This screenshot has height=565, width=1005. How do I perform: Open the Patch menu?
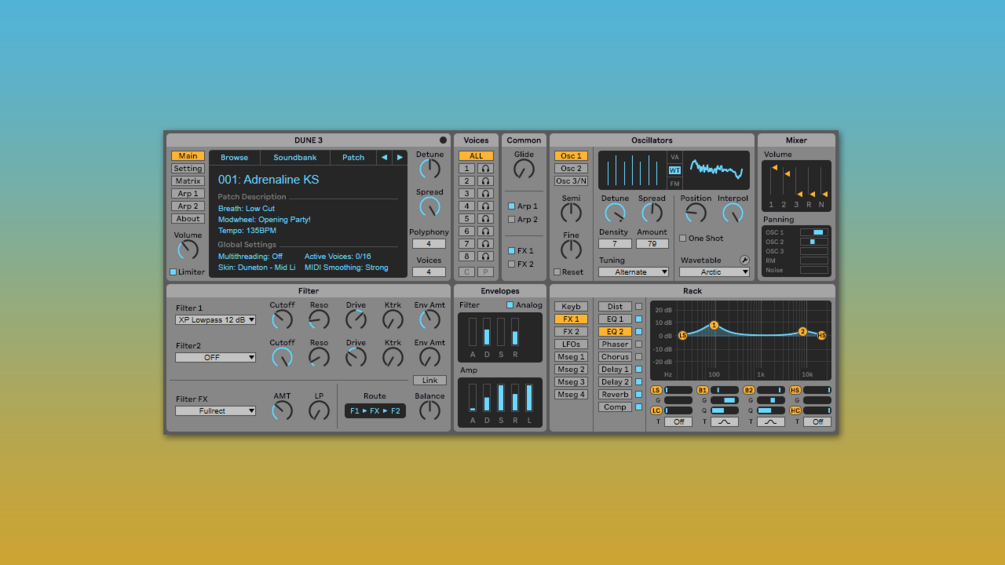click(x=353, y=157)
